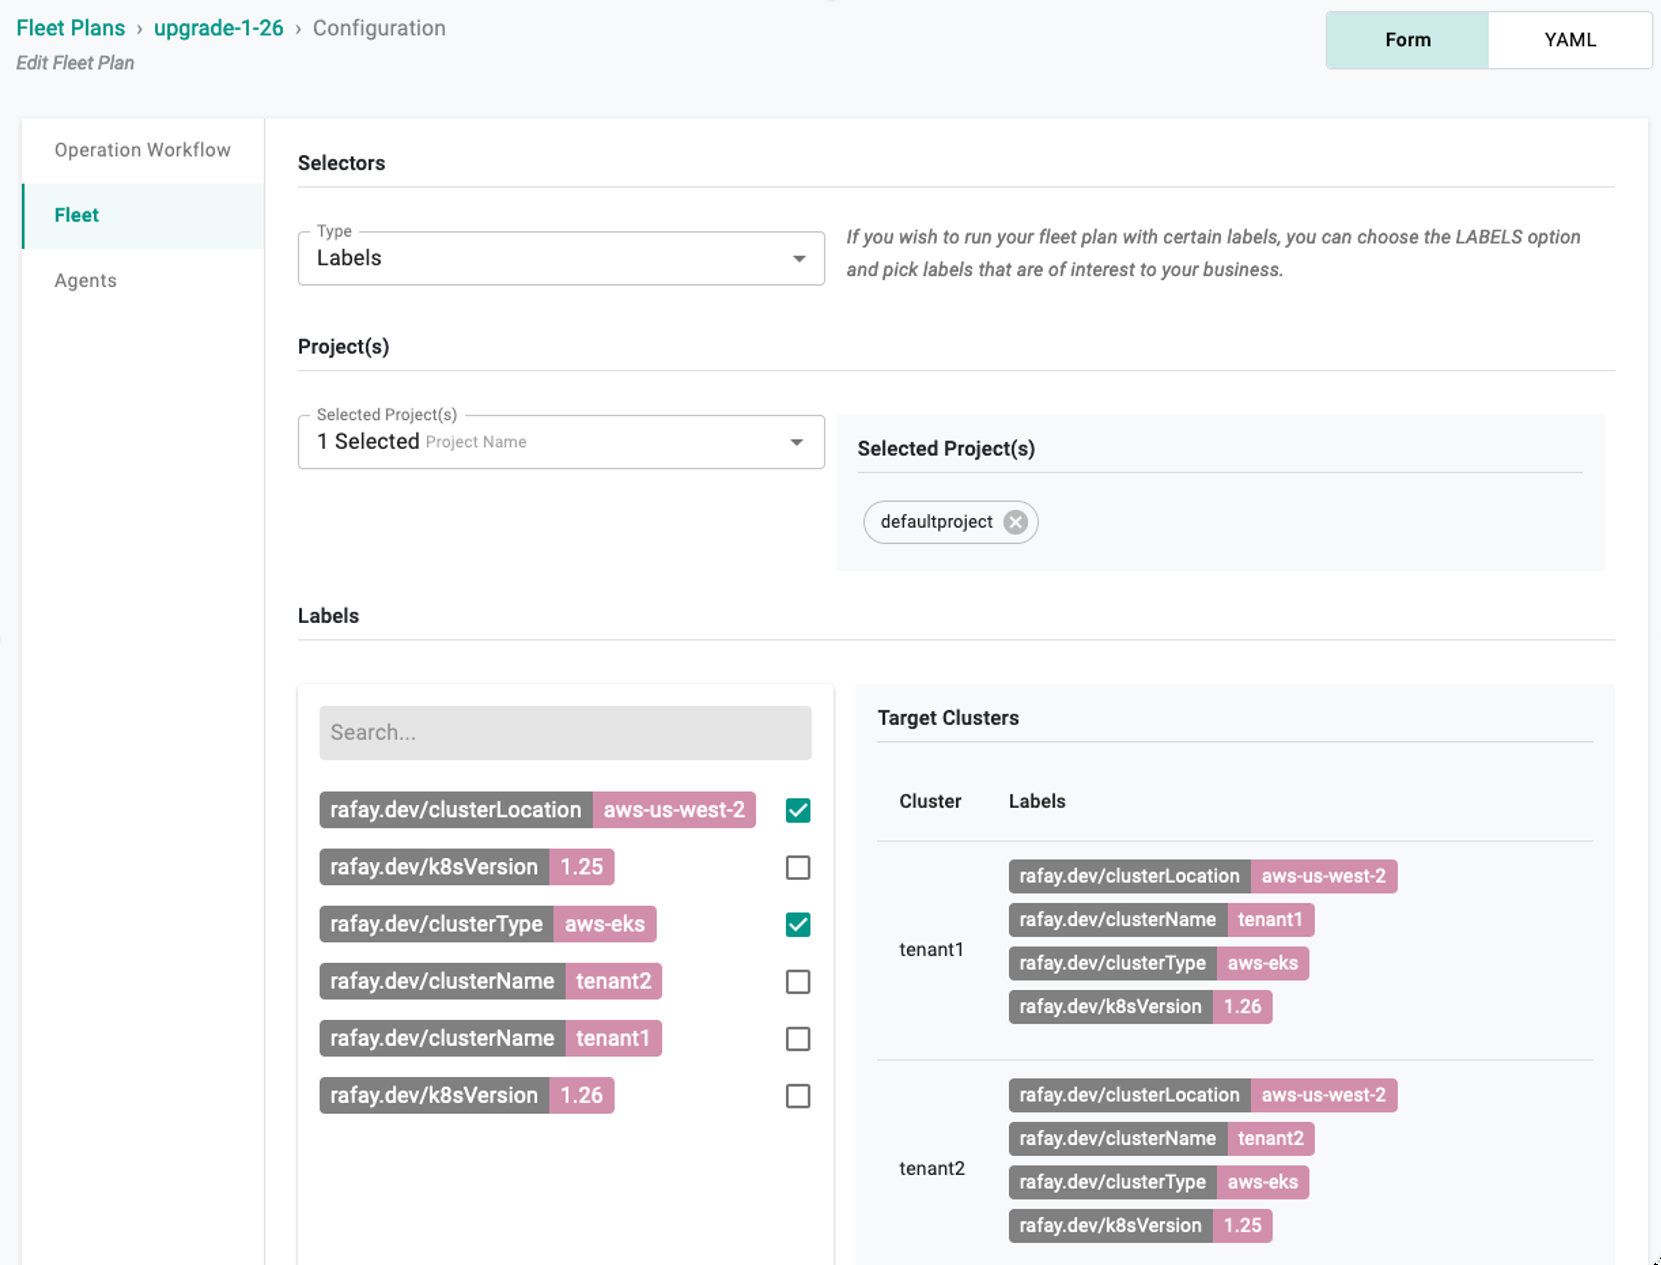Open upgrade-1-26 breadcrumb link
The height and width of the screenshot is (1265, 1661).
(219, 28)
